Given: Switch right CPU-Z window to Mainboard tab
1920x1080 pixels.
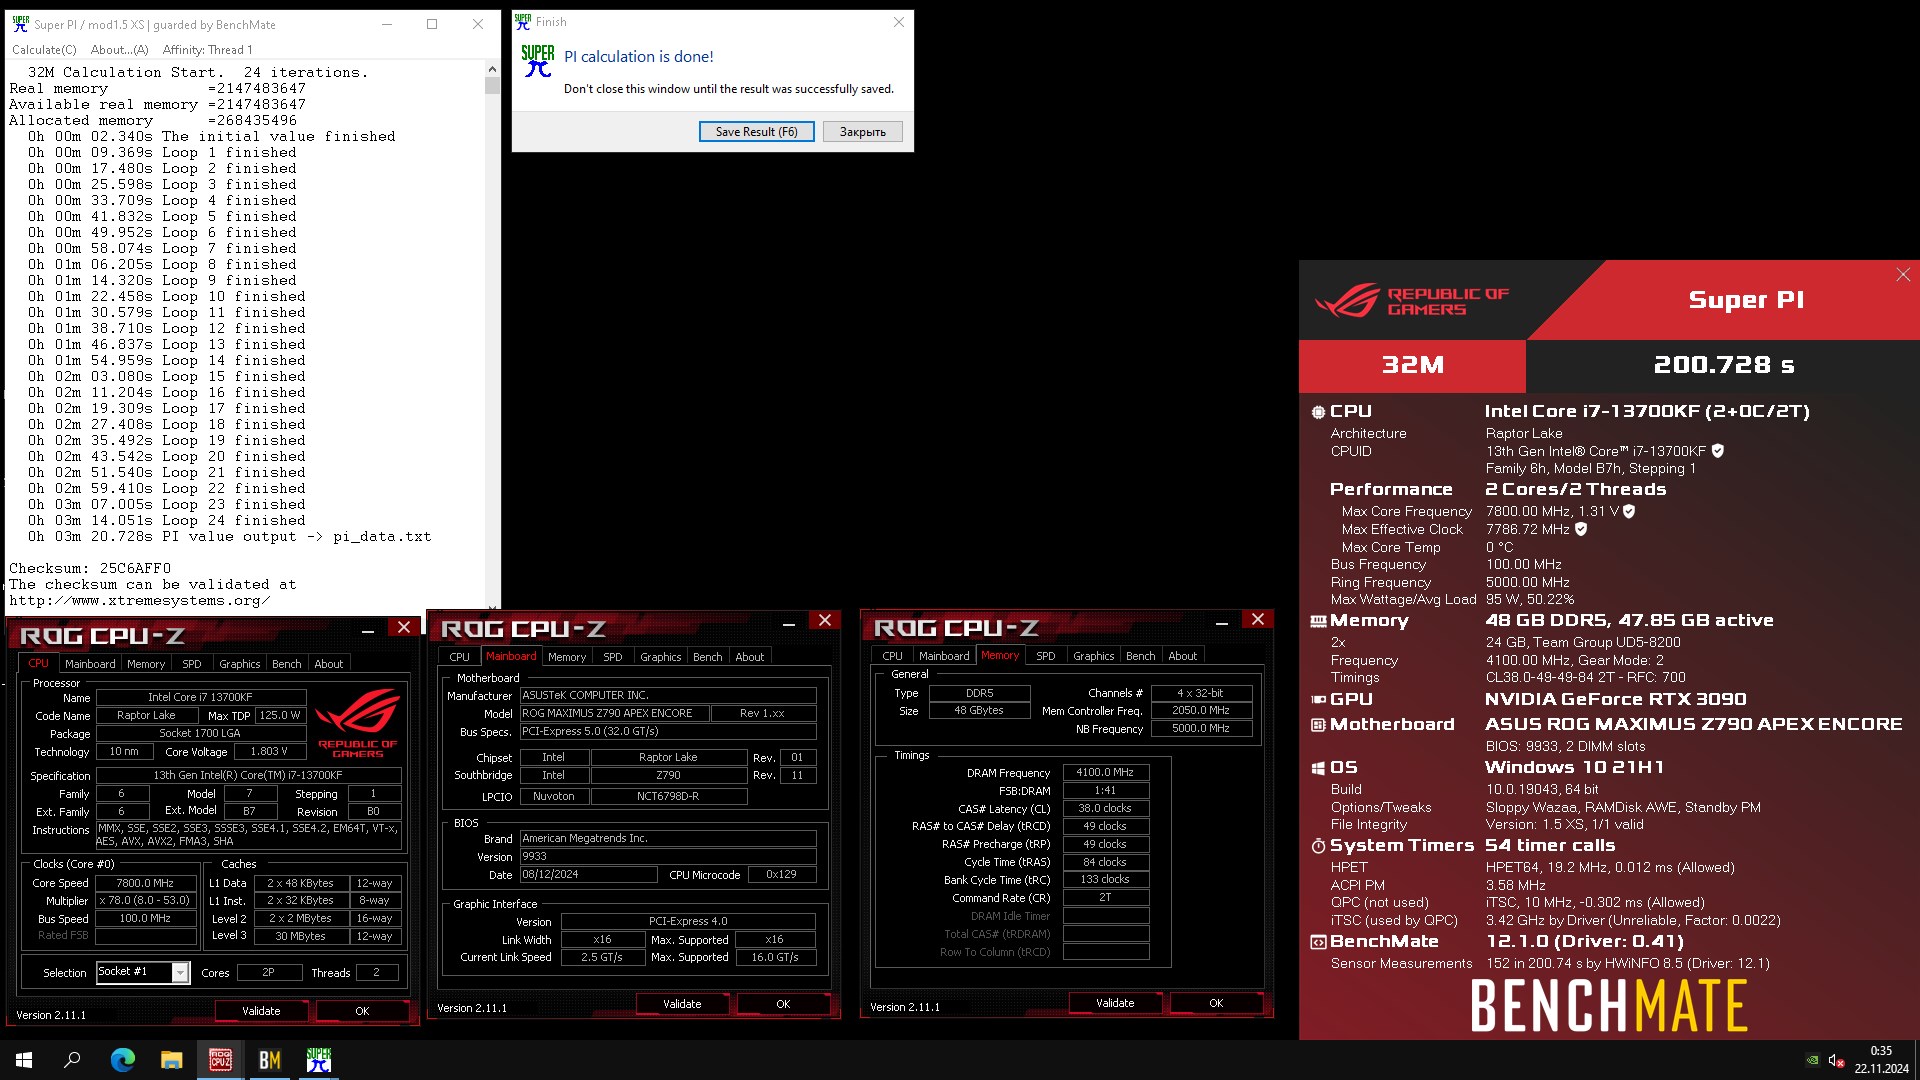Looking at the screenshot, I should pos(944,656).
